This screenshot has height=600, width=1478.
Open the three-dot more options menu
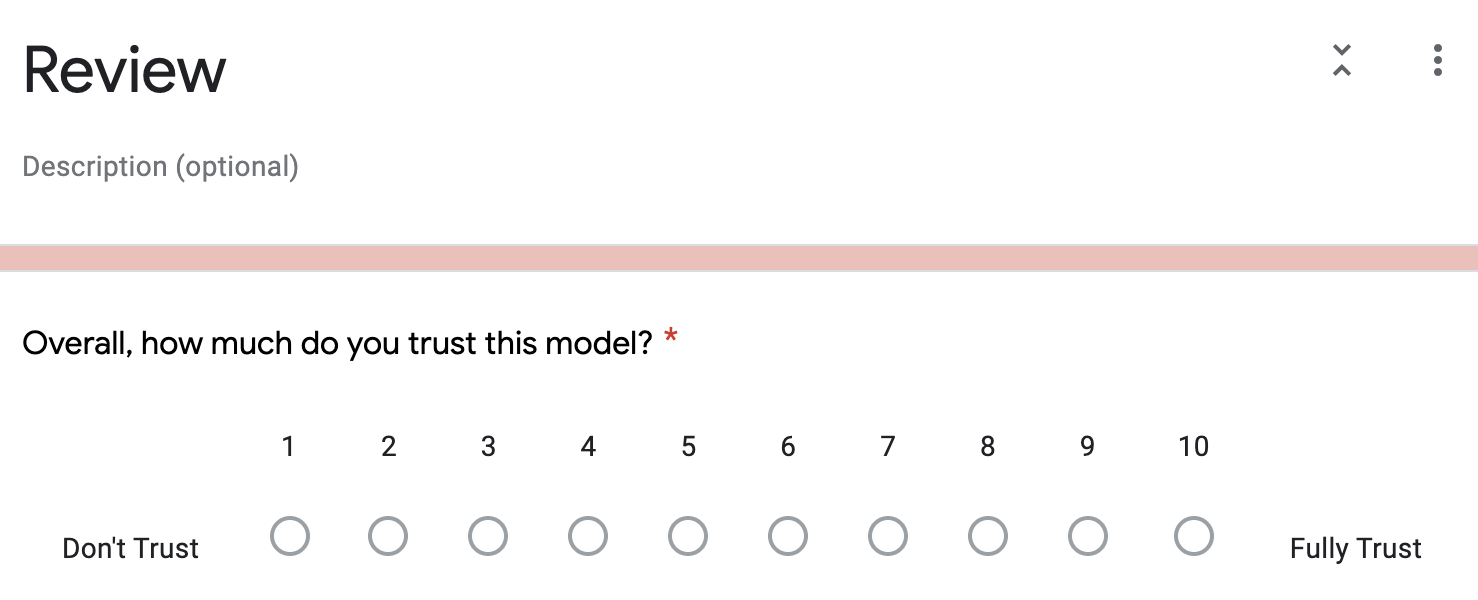(1437, 61)
